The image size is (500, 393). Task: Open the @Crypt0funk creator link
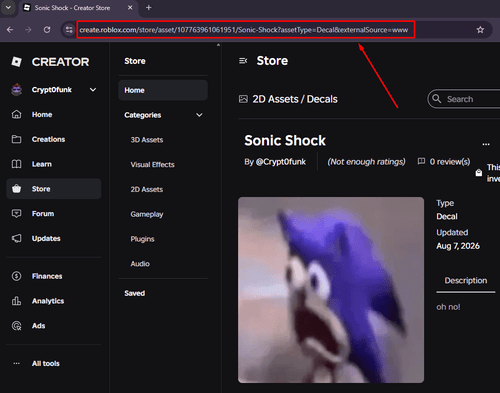[x=280, y=162]
